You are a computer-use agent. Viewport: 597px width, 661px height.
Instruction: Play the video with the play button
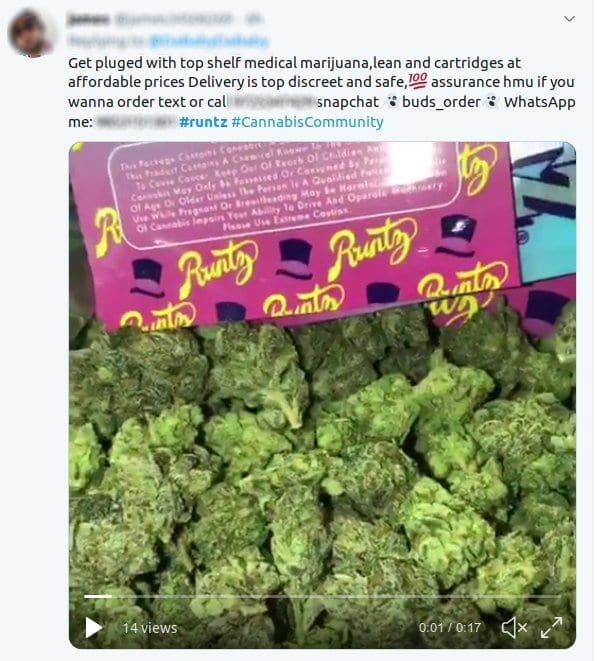tap(93, 627)
